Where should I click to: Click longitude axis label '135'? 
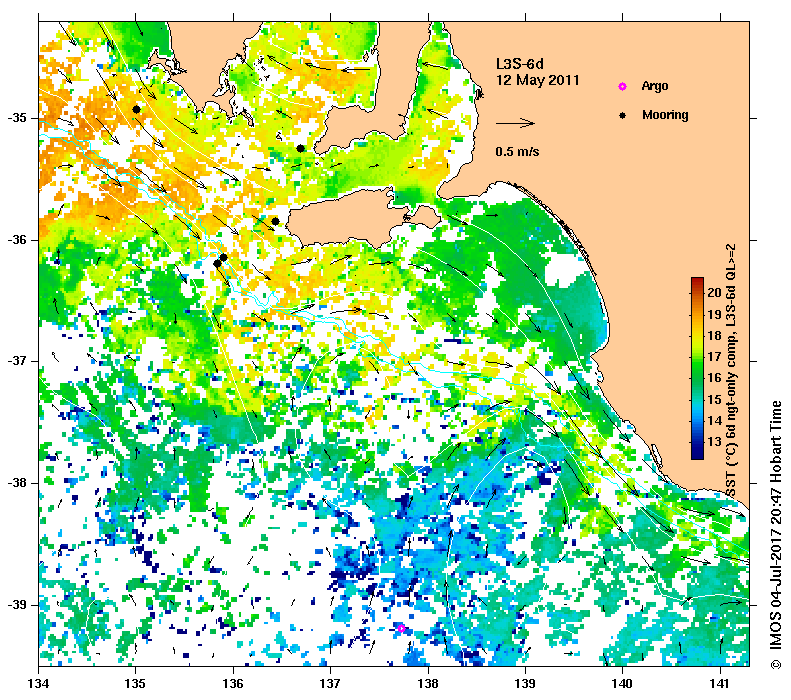tap(136, 683)
